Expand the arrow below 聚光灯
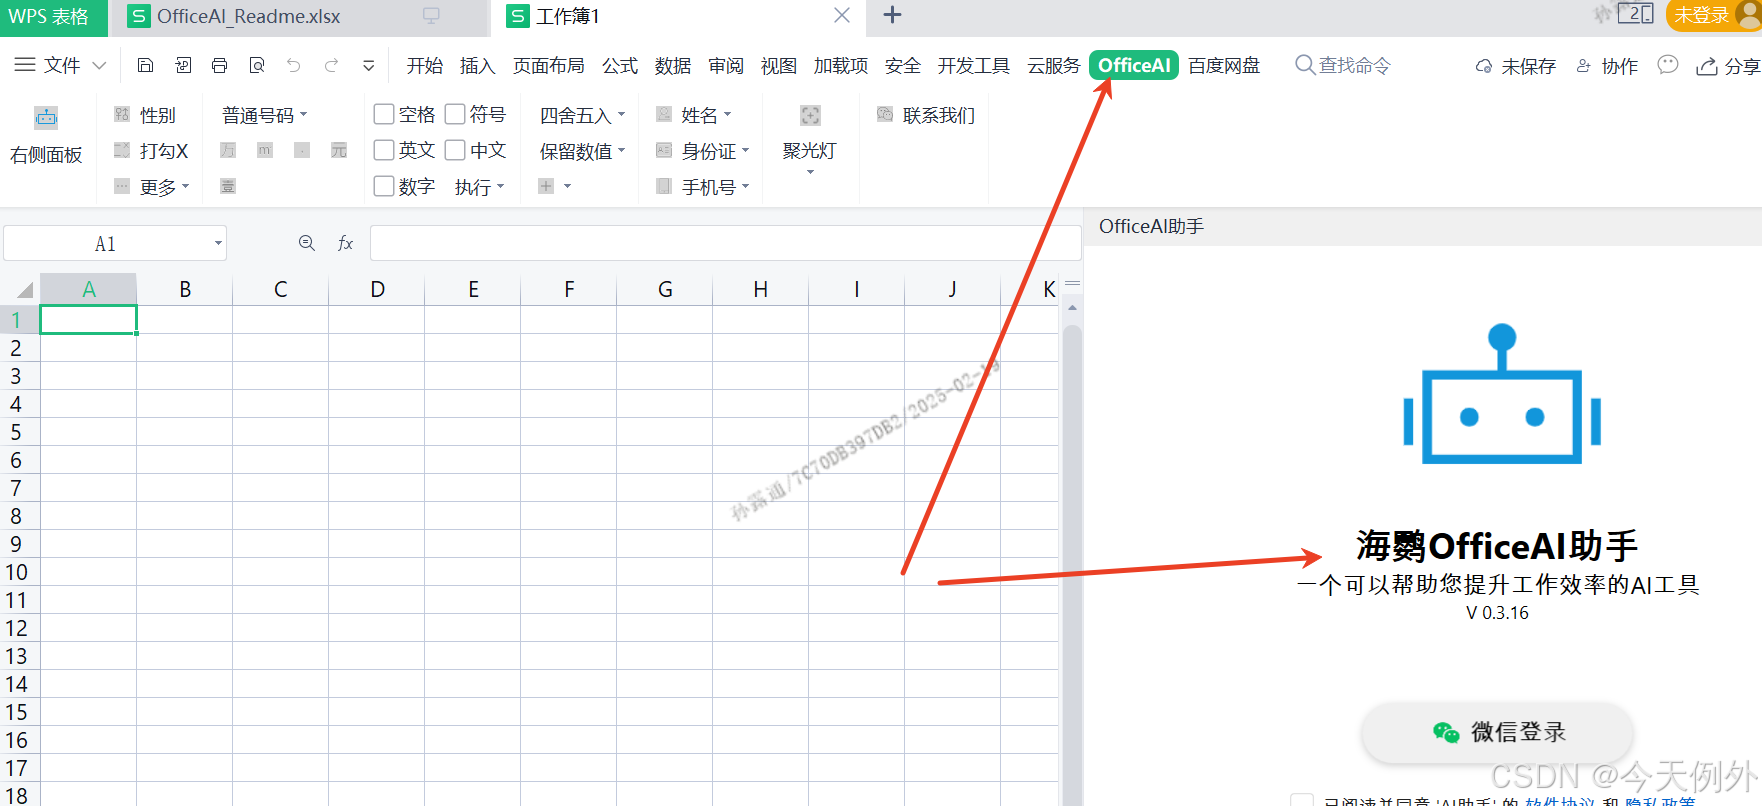Viewport: 1762px width, 806px height. (x=810, y=173)
